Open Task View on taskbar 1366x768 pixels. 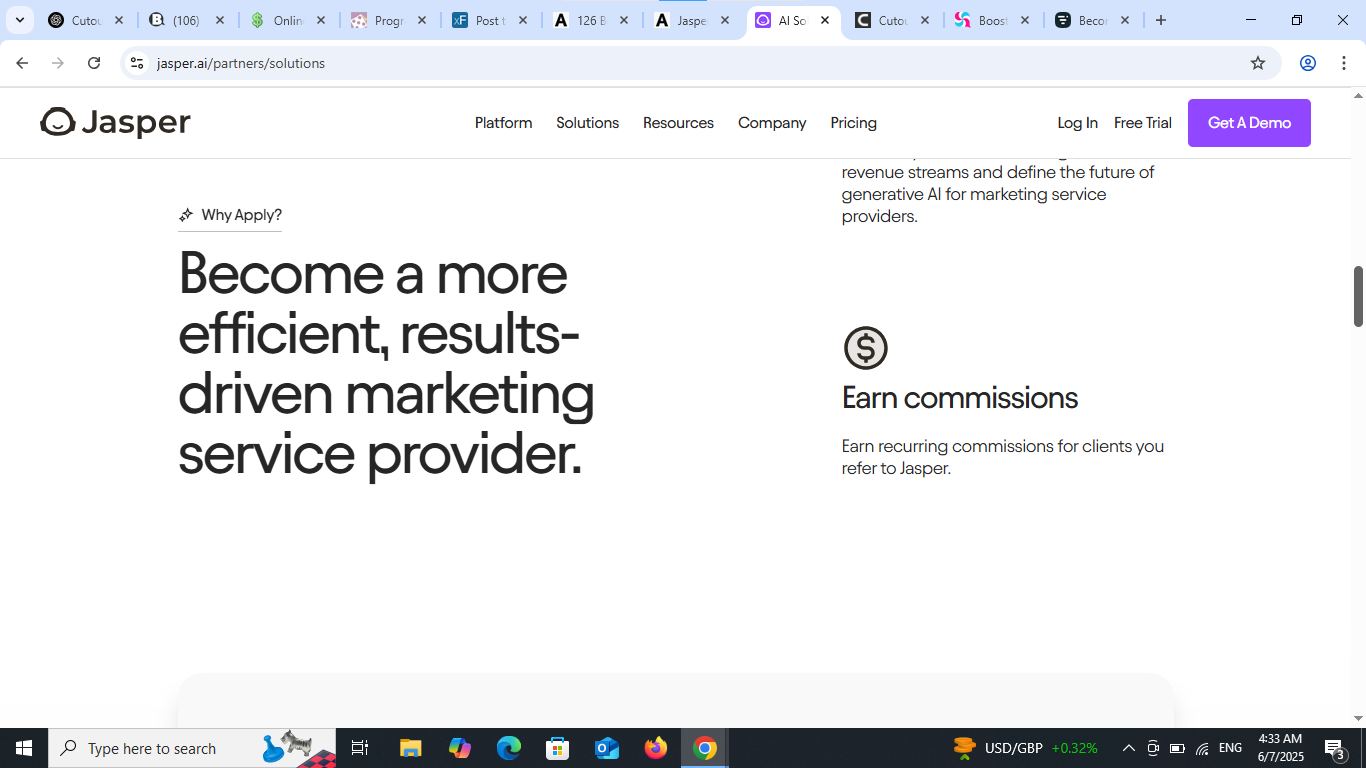click(x=360, y=748)
